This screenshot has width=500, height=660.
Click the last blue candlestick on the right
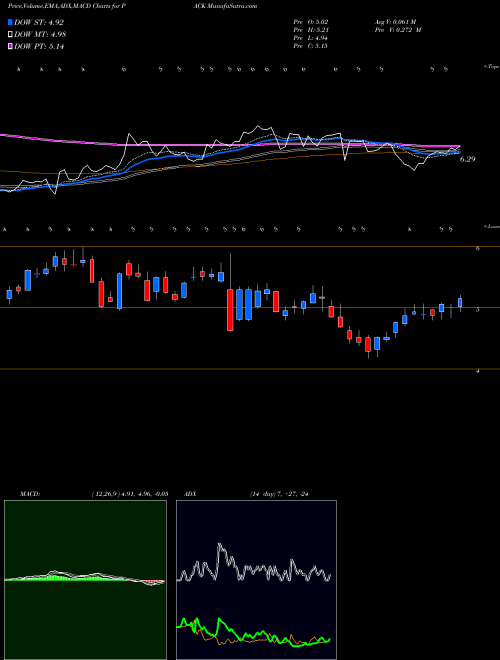pos(460,303)
